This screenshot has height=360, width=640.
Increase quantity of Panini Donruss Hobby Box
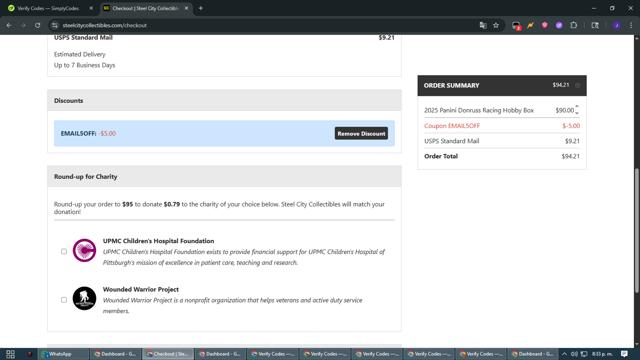pyautogui.click(x=577, y=107)
